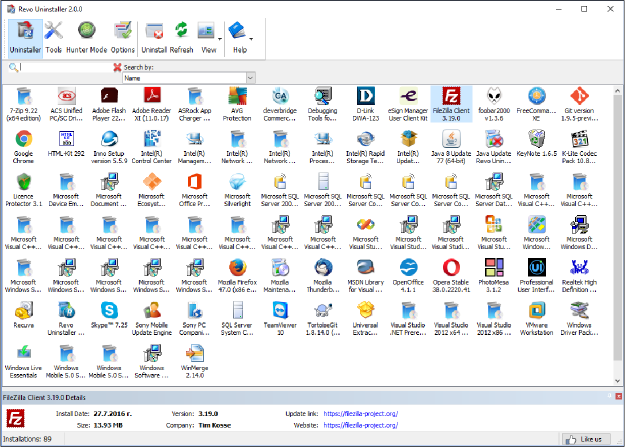Open the View toolbar button
Viewport: 625px width, 447px height.
coord(208,38)
